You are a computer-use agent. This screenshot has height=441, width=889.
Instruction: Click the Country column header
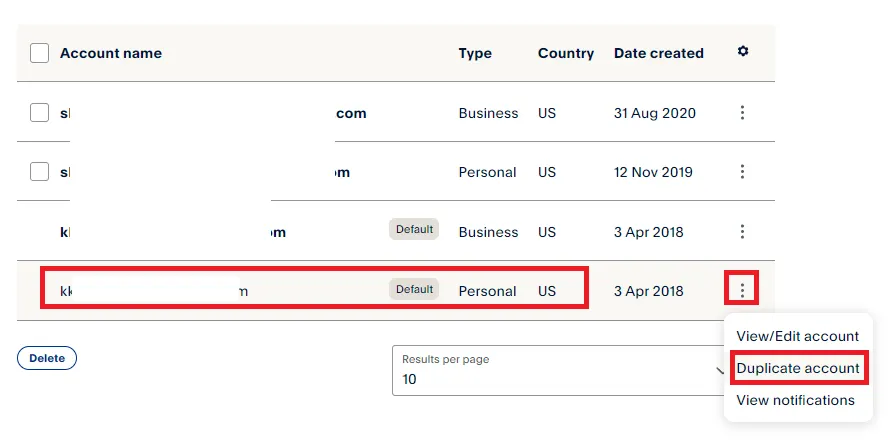(566, 53)
